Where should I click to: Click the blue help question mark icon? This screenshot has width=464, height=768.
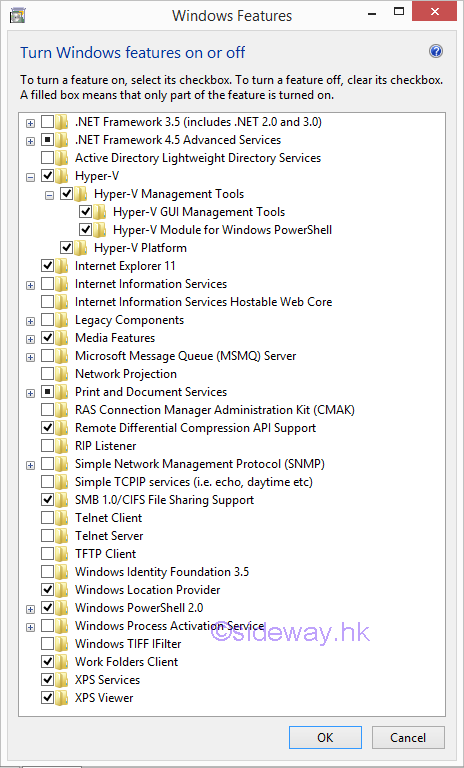436,51
